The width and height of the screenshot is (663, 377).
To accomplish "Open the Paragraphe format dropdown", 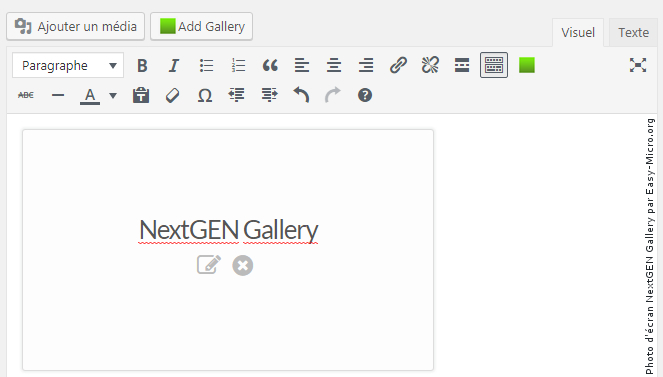I will pos(68,66).
